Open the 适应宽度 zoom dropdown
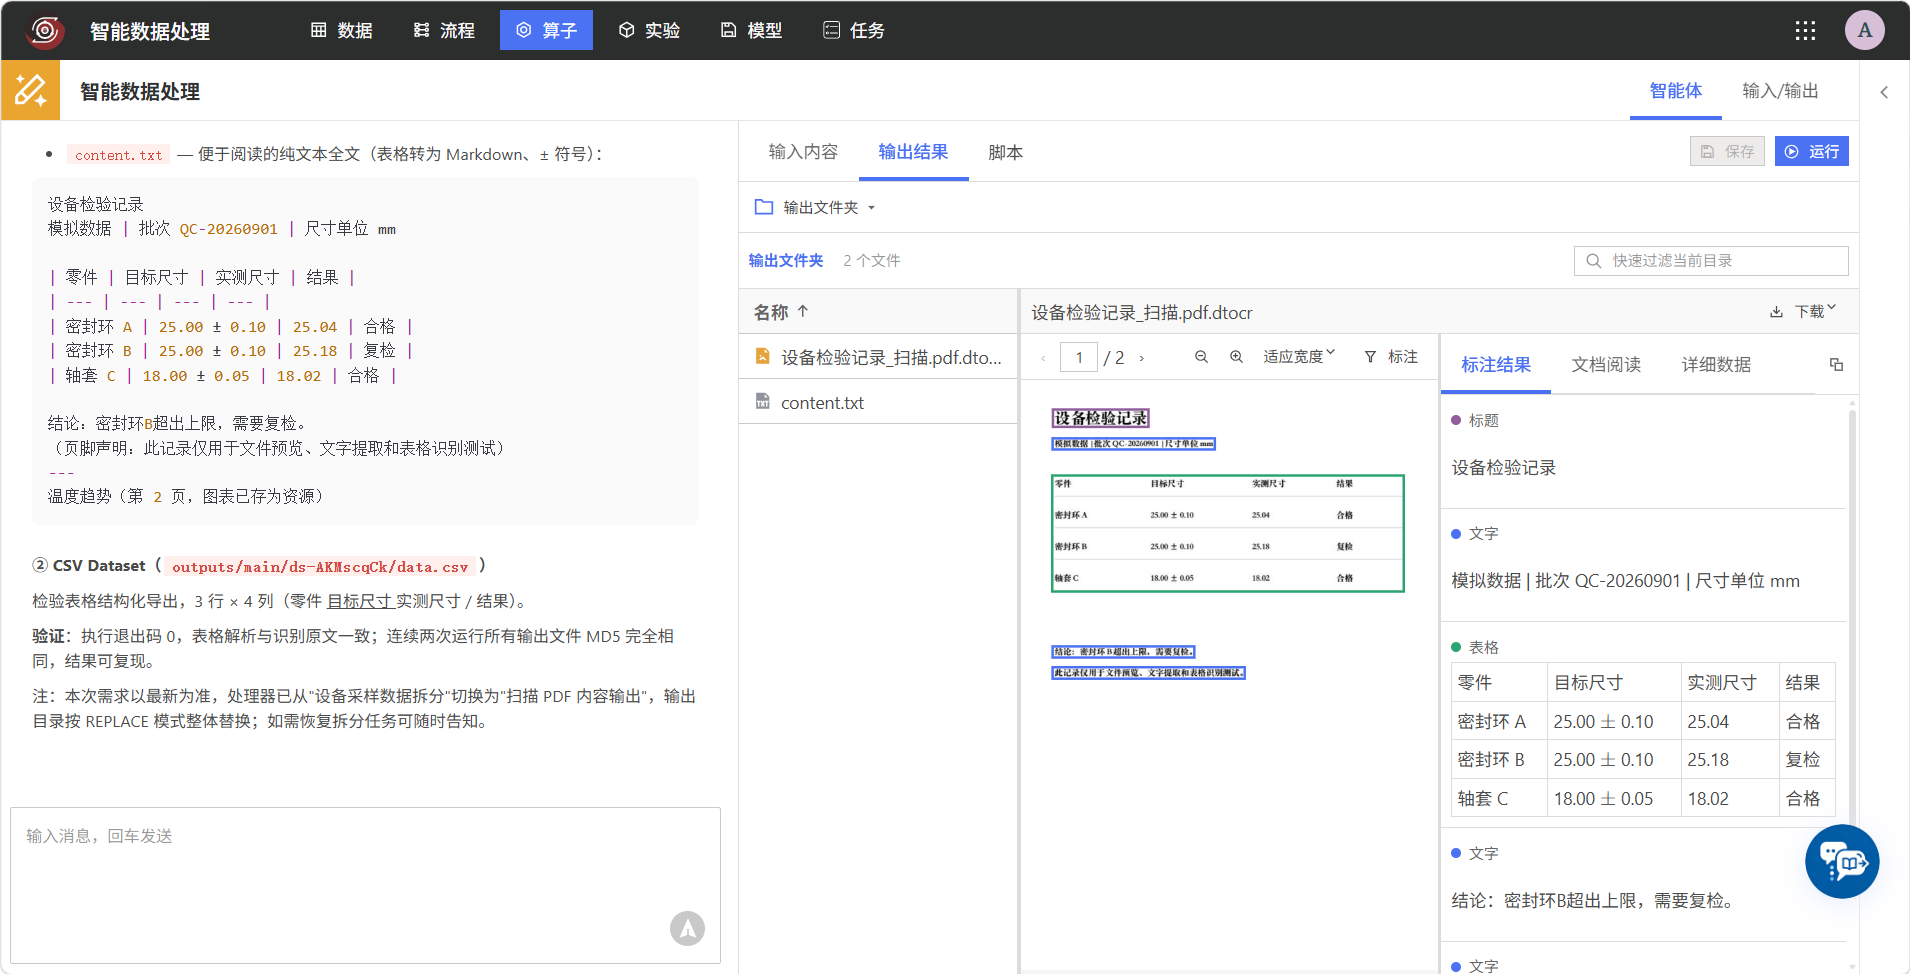The height and width of the screenshot is (974, 1910). 1299,357
